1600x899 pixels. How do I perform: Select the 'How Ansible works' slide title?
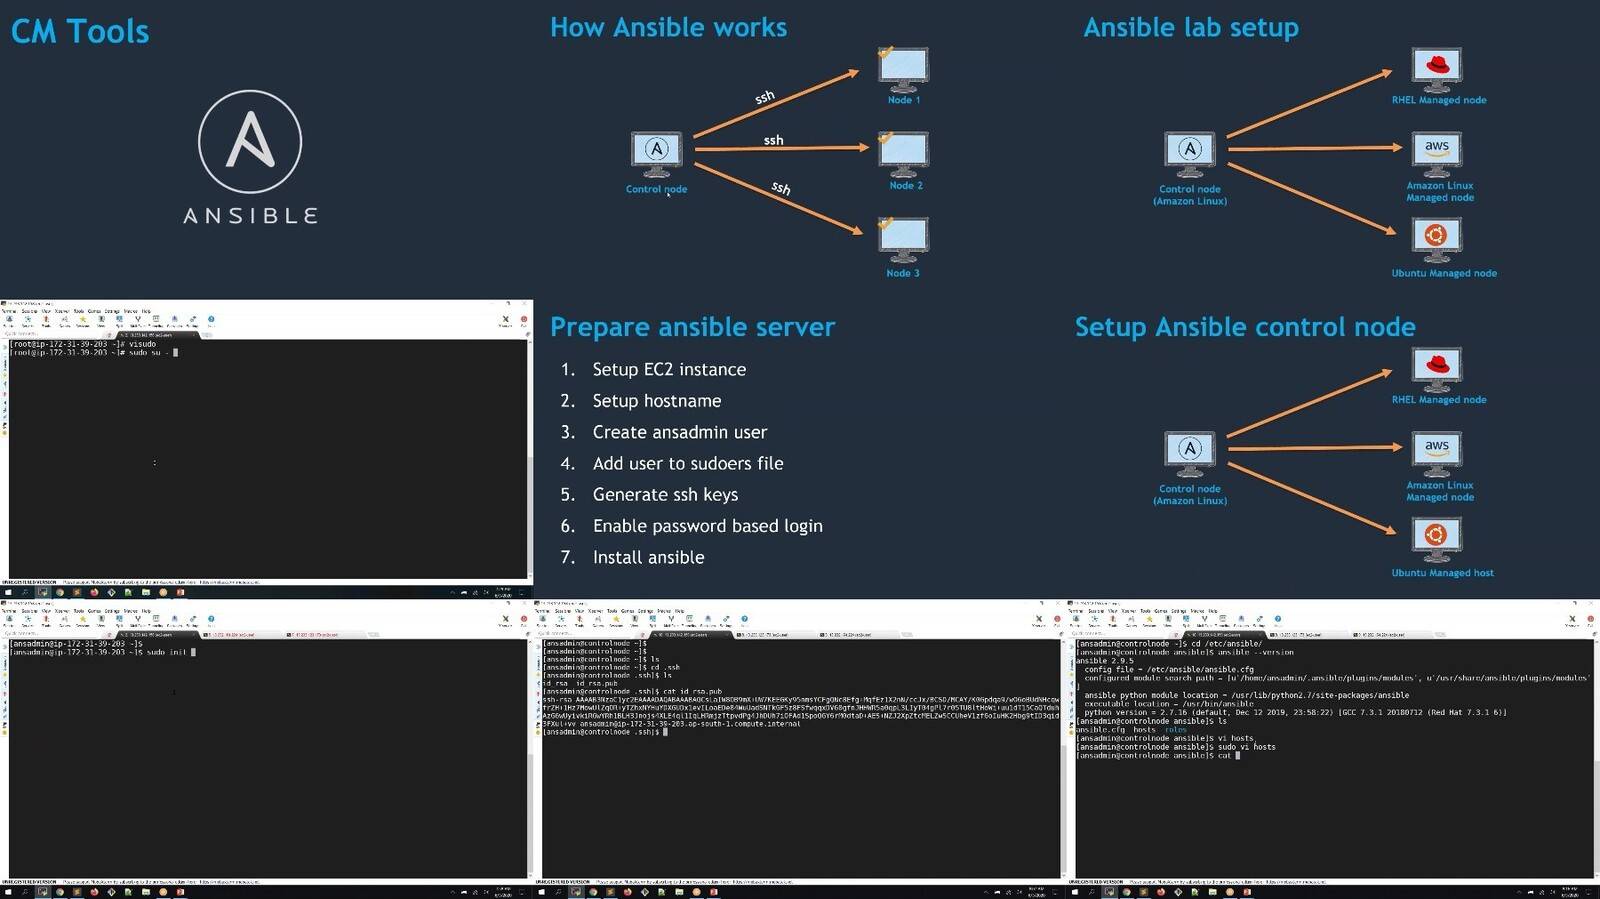point(668,28)
